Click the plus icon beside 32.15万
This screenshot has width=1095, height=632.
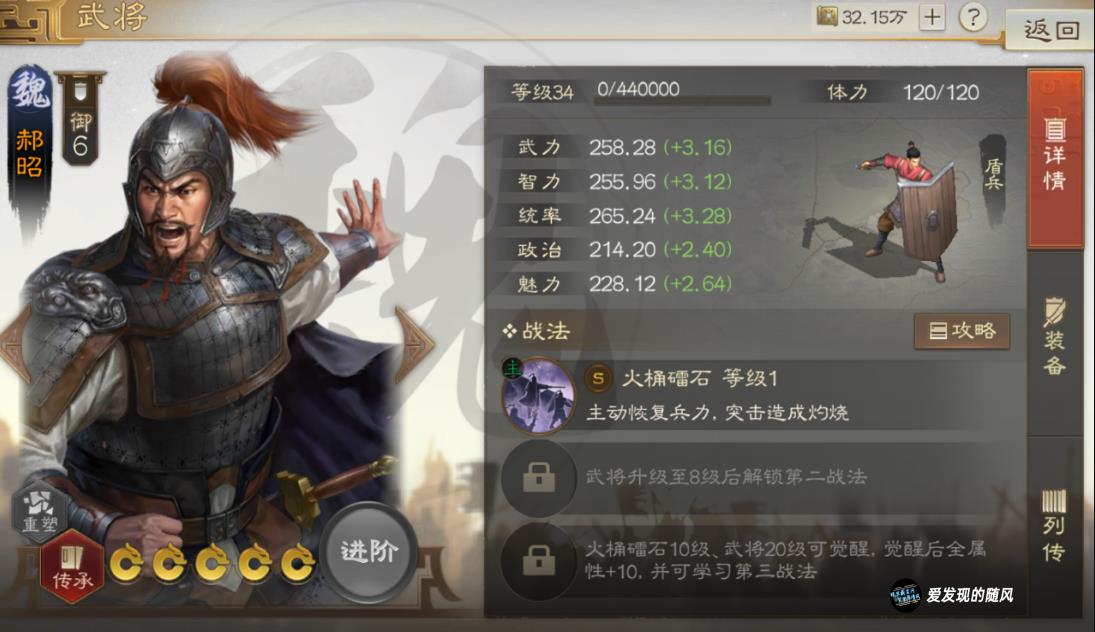(x=932, y=17)
